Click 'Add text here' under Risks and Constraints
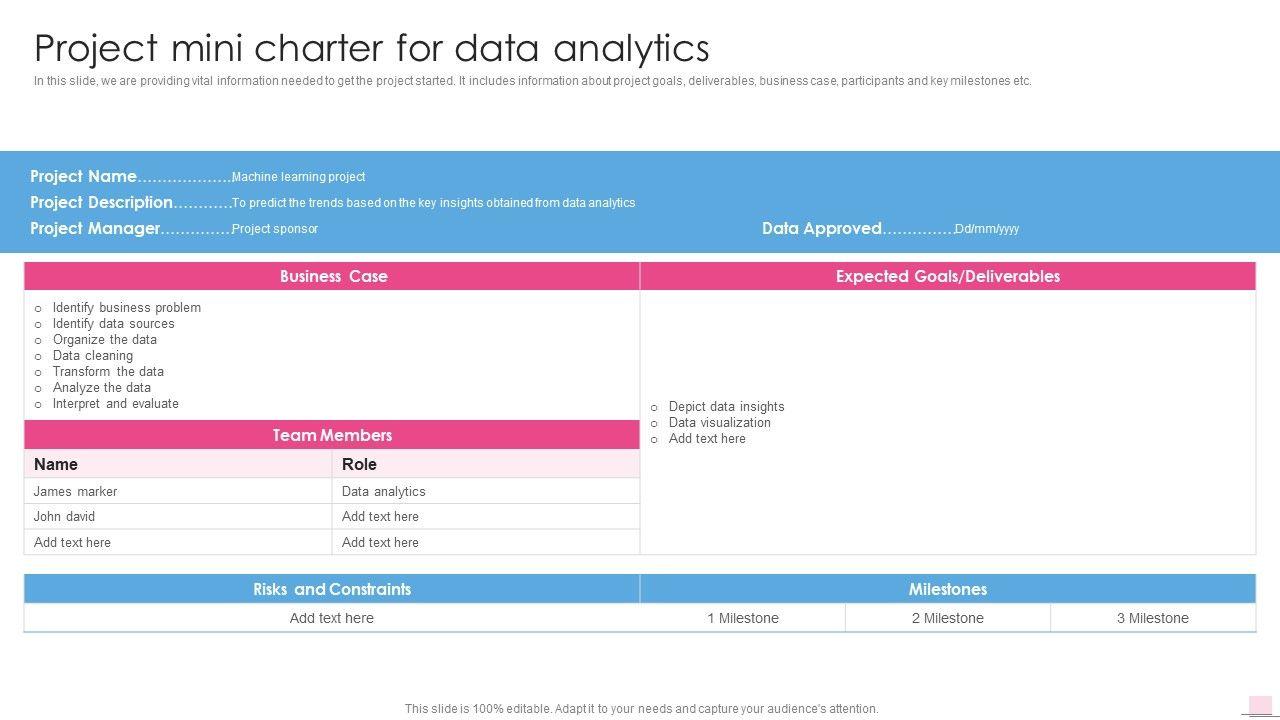 (332, 618)
